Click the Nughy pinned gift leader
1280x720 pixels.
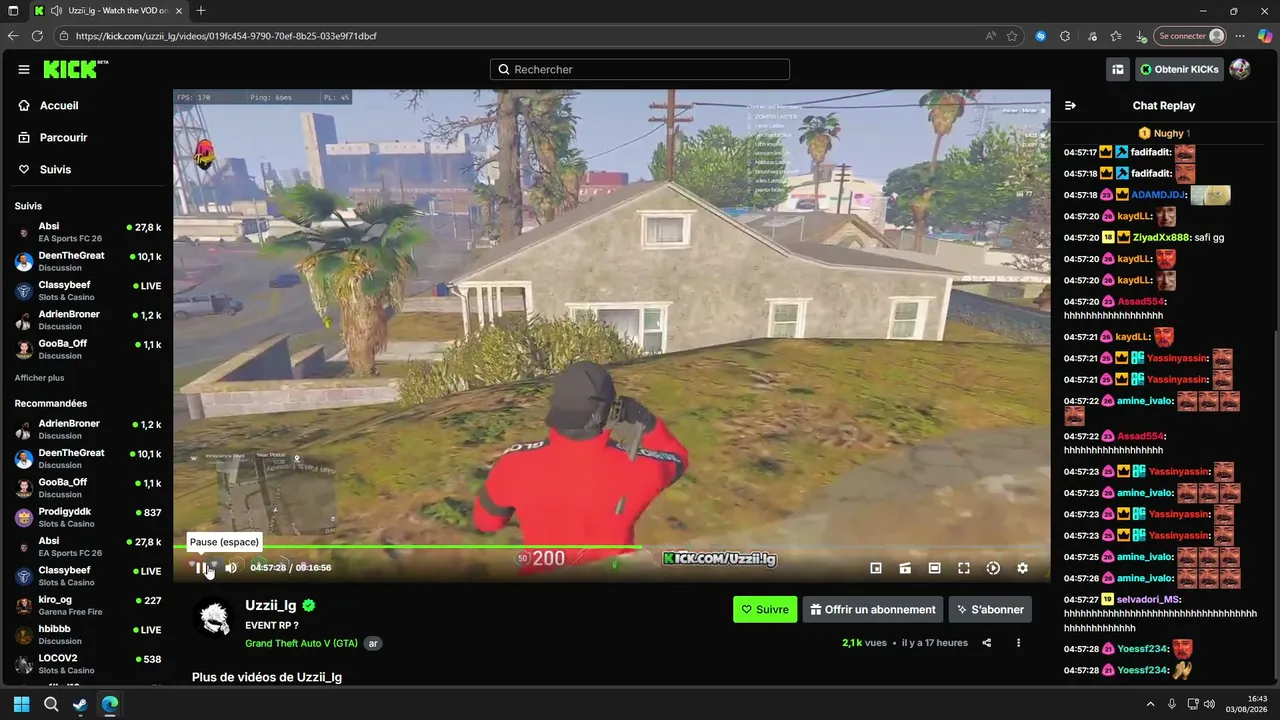(1164, 133)
